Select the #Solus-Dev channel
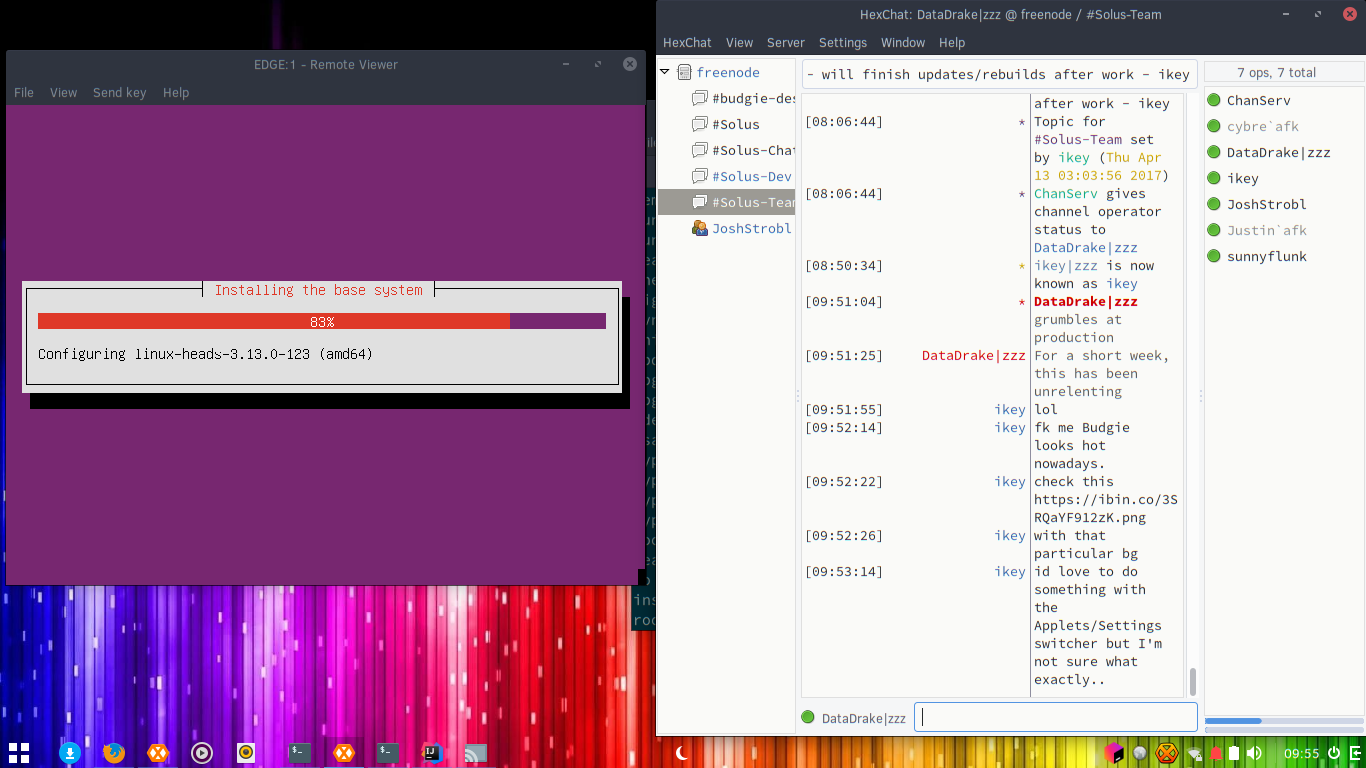 pos(751,176)
